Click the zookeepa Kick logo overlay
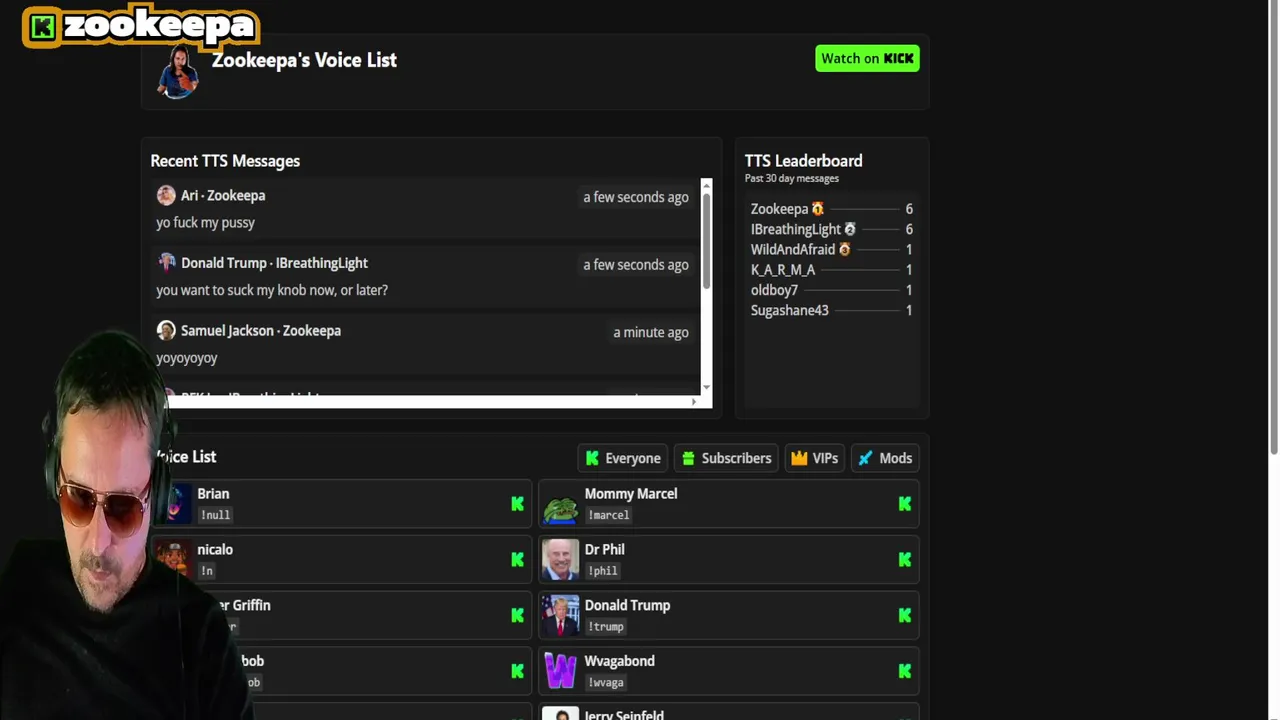 tap(141, 26)
